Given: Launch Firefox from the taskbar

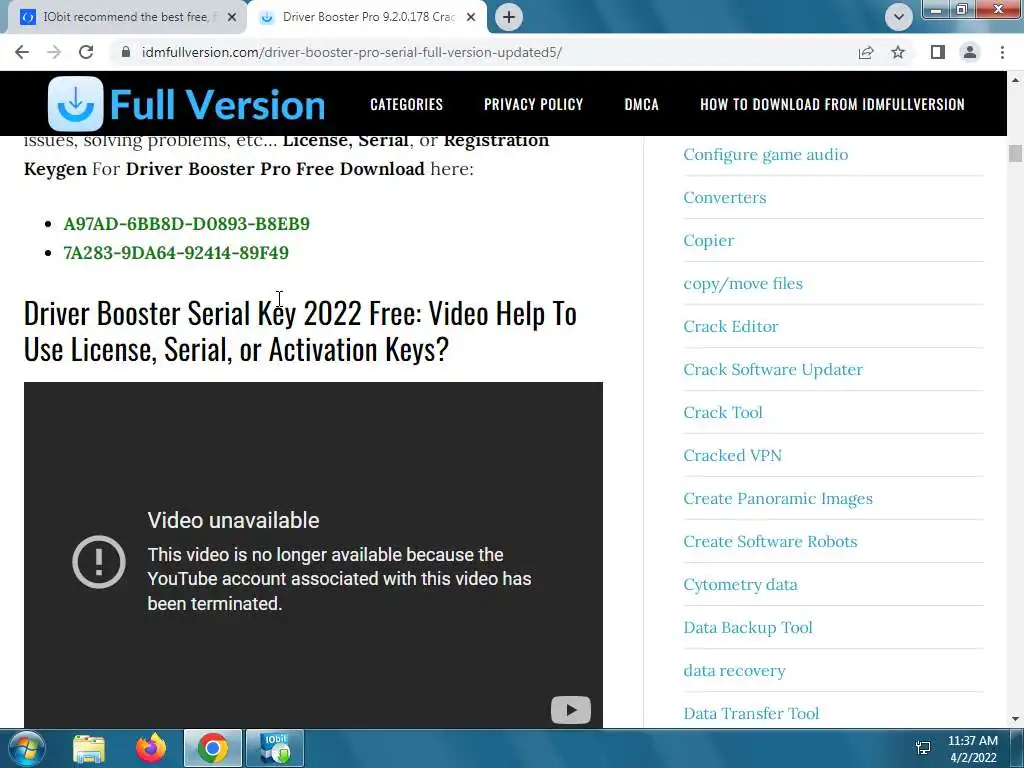Looking at the screenshot, I should 151,749.
